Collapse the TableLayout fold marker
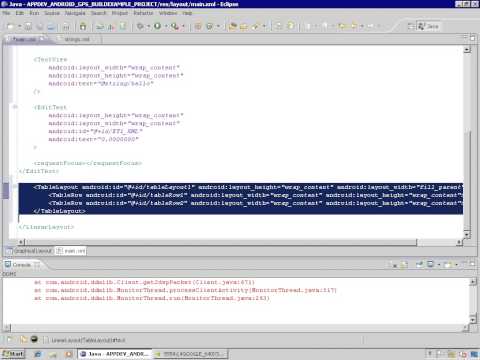480x360 pixels. [x=15, y=187]
